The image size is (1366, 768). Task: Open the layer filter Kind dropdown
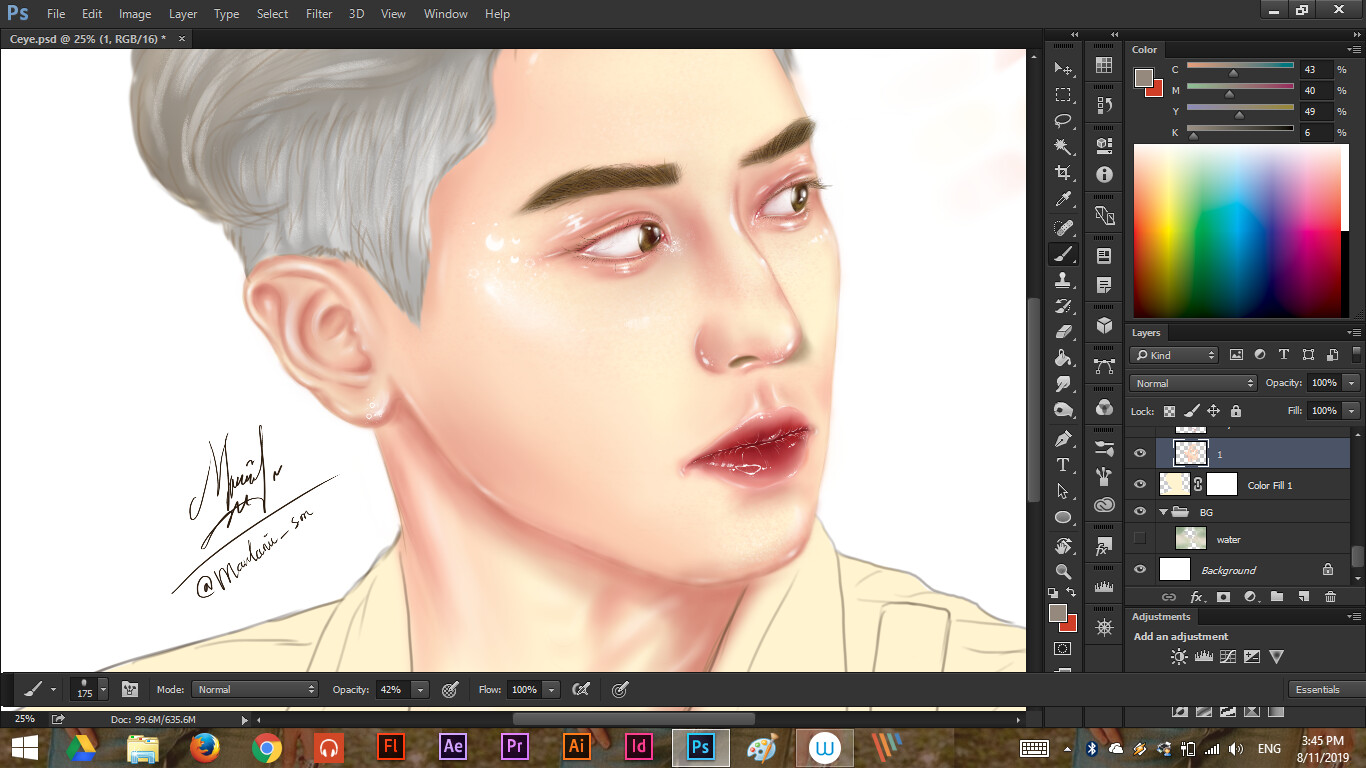point(1174,355)
